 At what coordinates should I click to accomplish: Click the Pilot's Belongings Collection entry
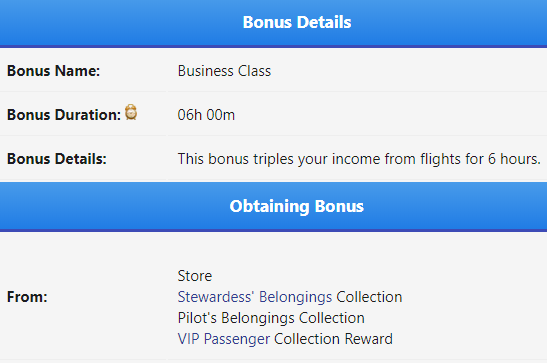[271, 318]
